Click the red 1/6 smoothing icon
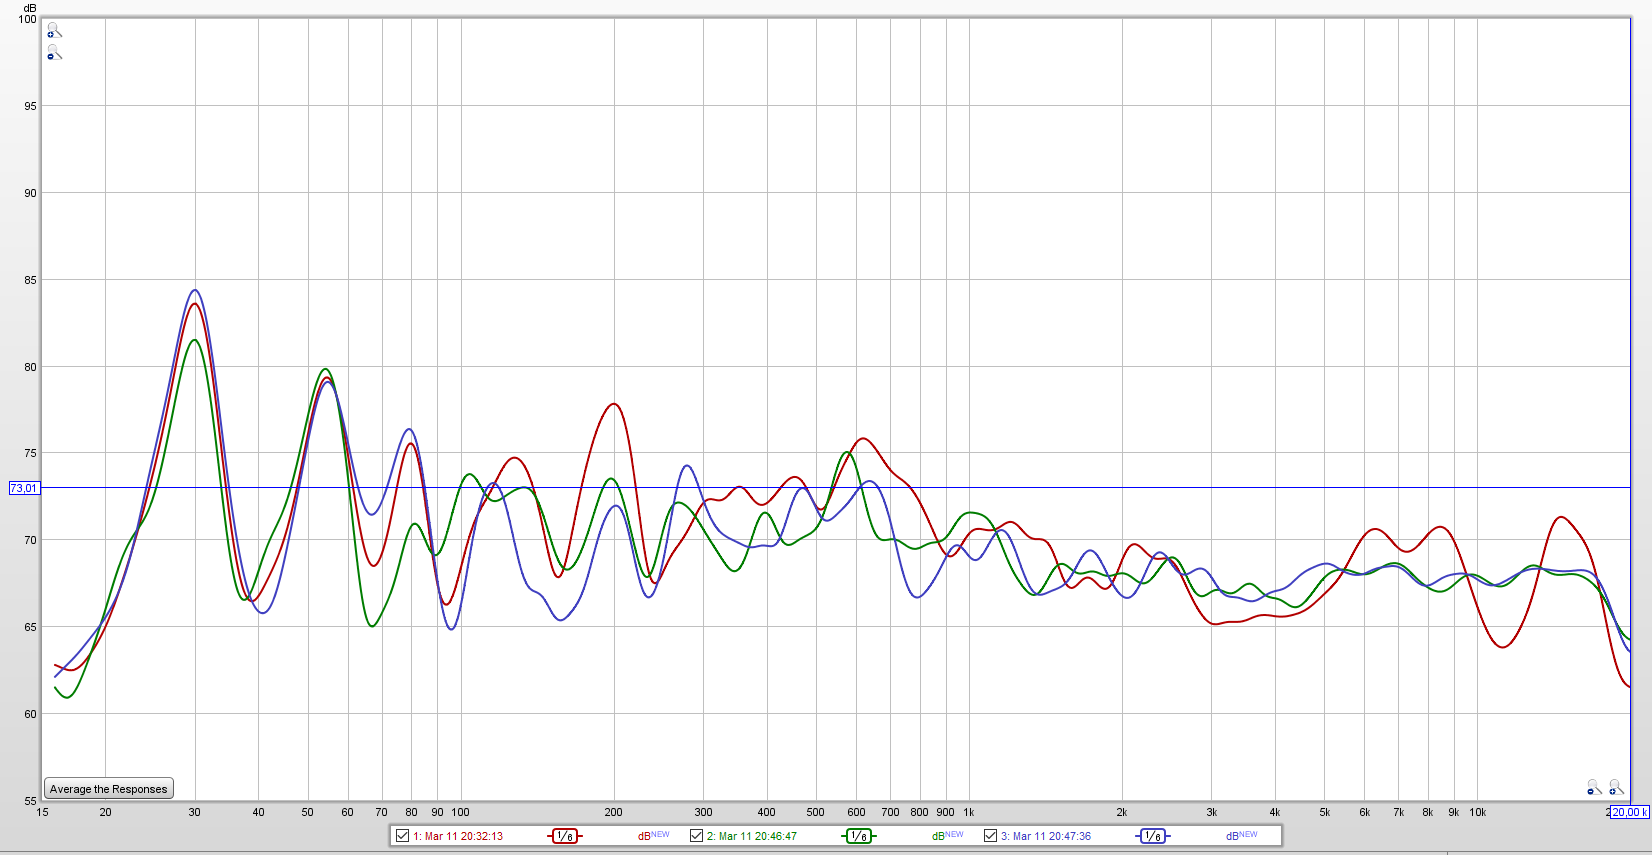Image resolution: width=1652 pixels, height=855 pixels. click(x=565, y=836)
